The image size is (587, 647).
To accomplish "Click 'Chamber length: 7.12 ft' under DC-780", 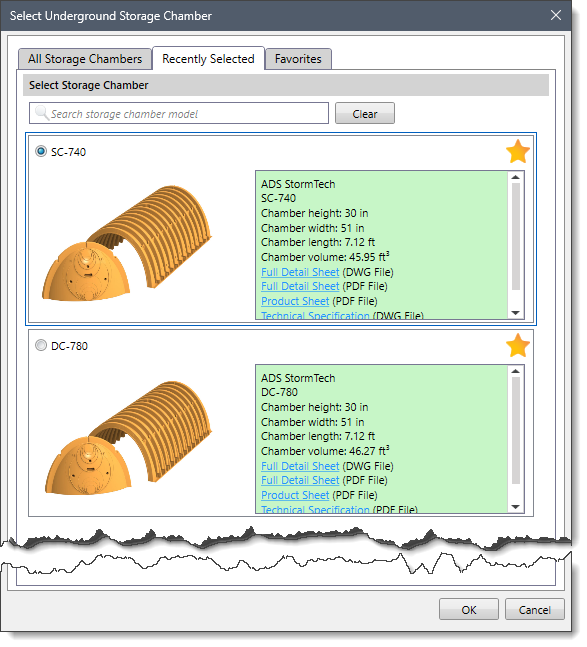I will click(318, 436).
